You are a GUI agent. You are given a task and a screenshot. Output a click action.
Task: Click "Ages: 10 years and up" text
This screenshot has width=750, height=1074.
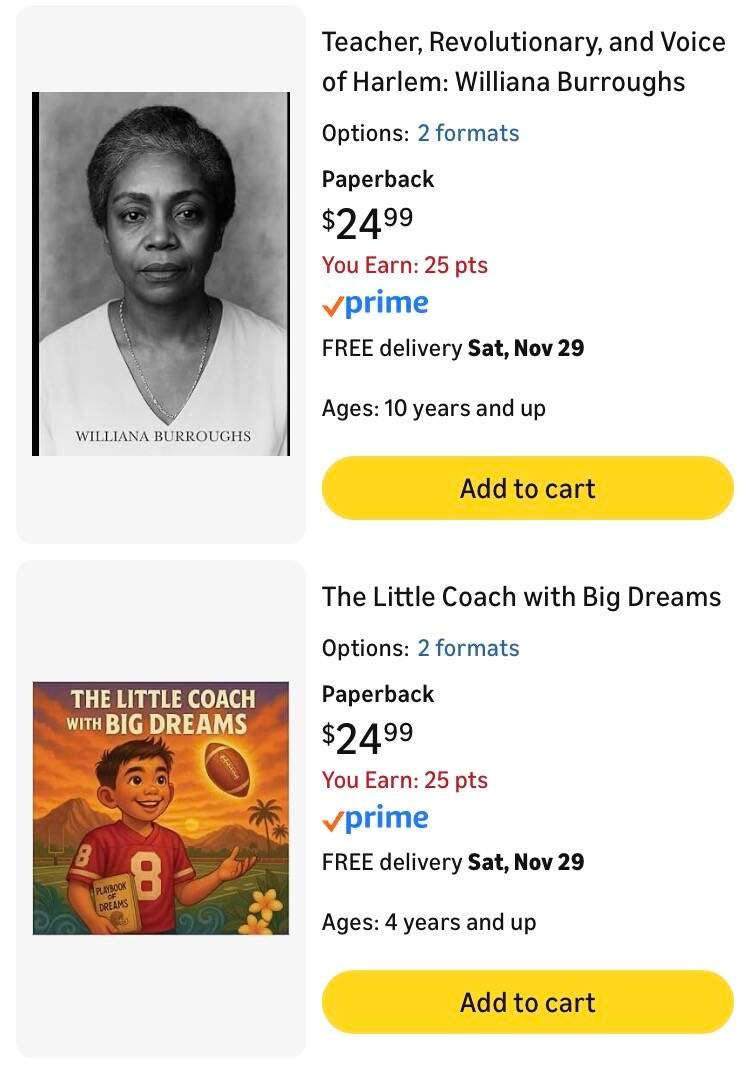click(x=434, y=408)
